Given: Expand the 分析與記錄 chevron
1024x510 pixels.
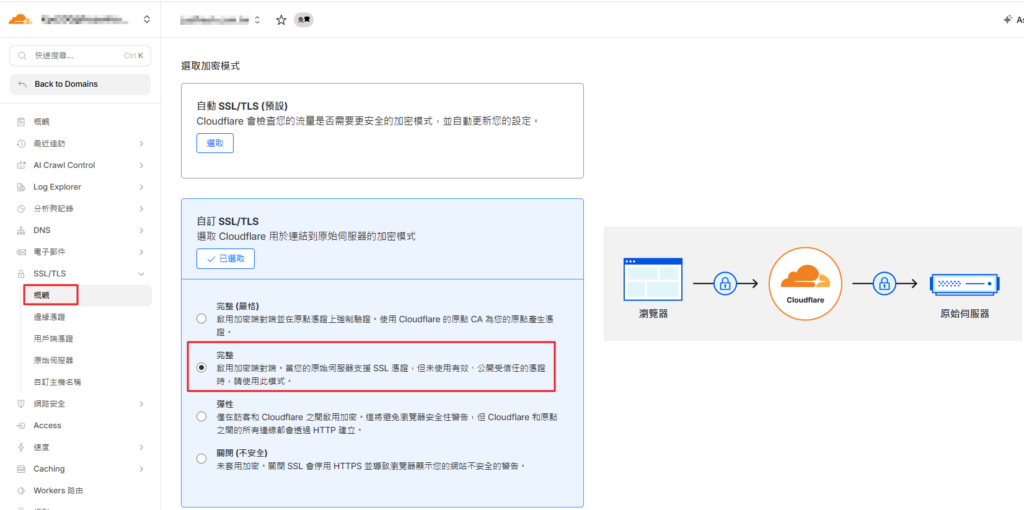Looking at the screenshot, I should (x=141, y=209).
